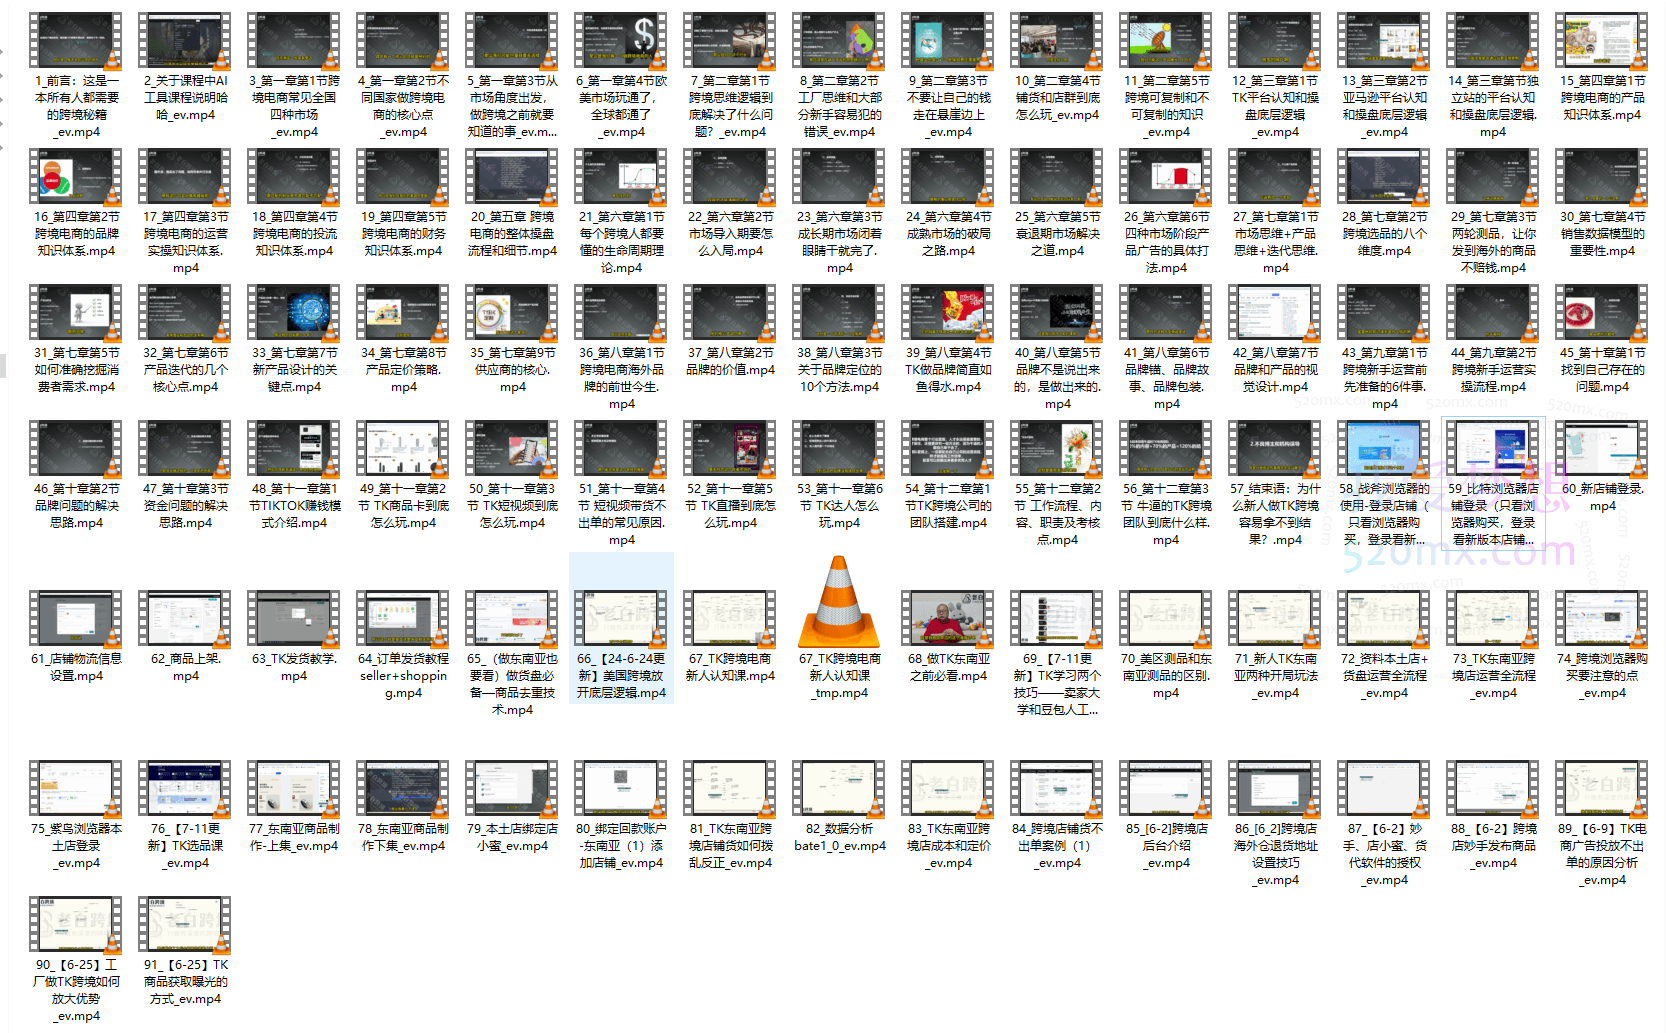Screen dimensions: 1666x1033
Task: Select the 91_TK商品获取曝光的方式 video icon
Action: [x=185, y=925]
